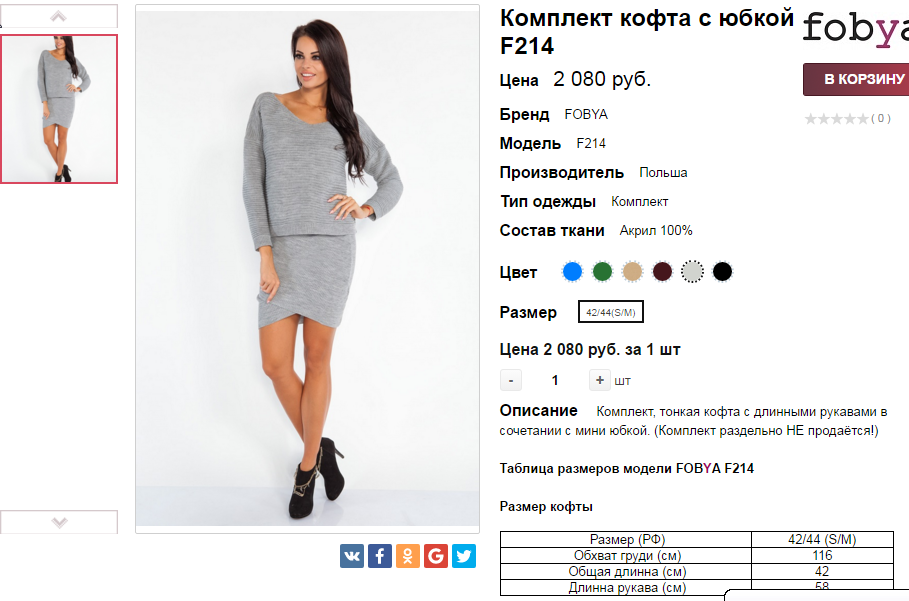The width and height of the screenshot is (909, 601).
Task: Share product on Twitter
Action: pos(464,556)
